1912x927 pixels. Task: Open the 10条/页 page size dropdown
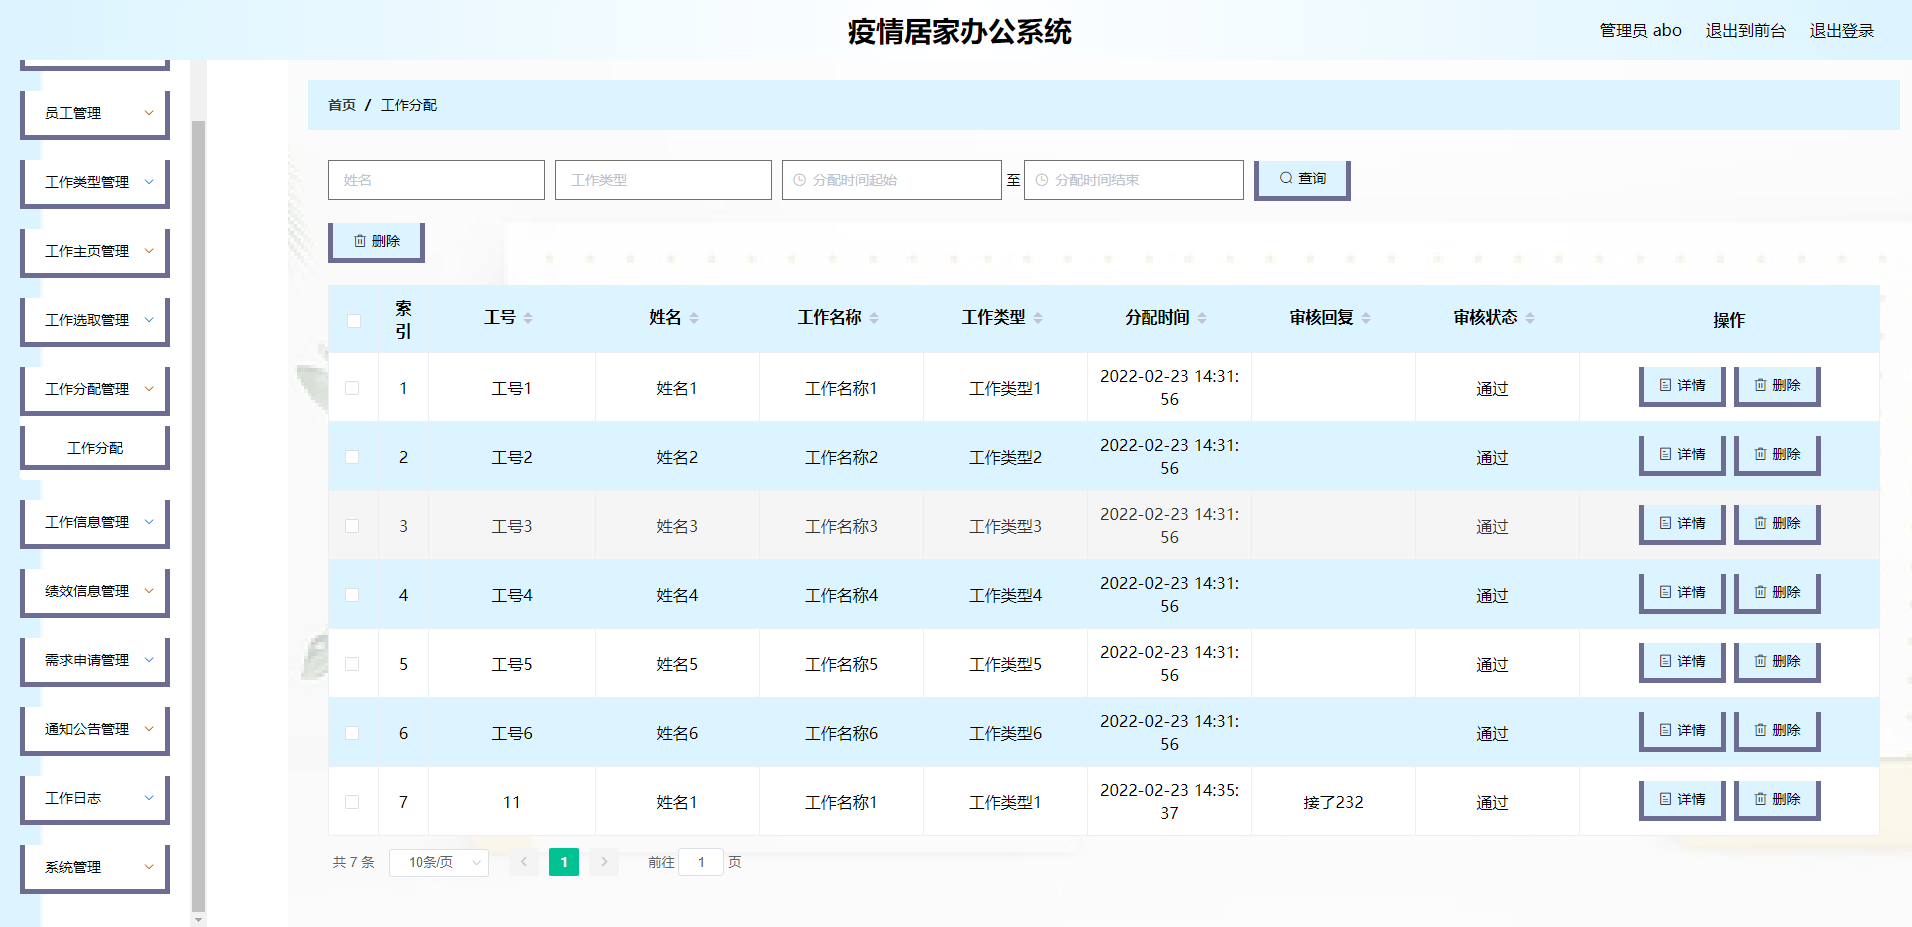[x=439, y=862]
